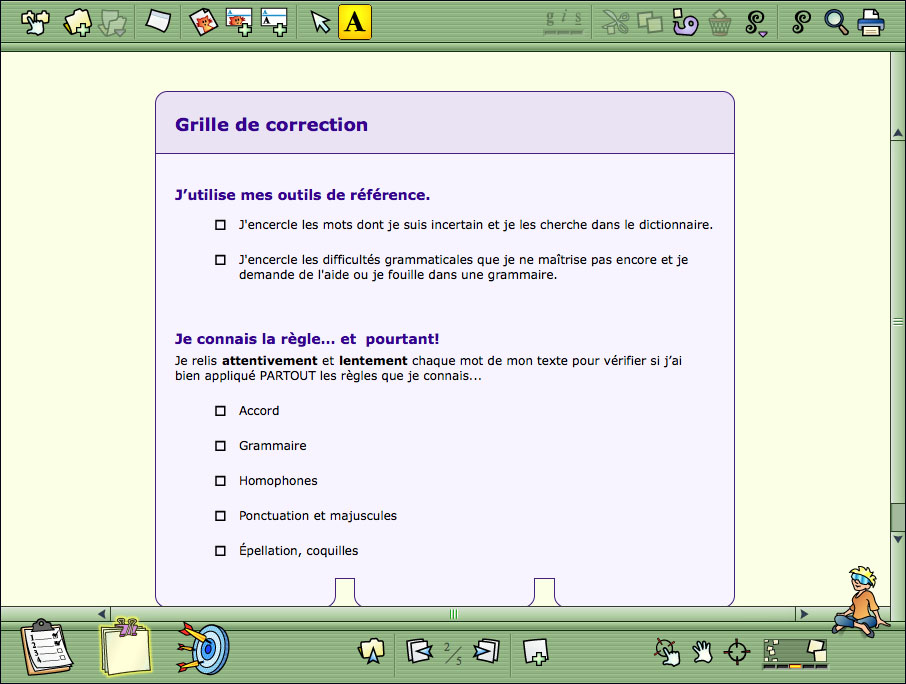Tick the Épellation, coquilles checkbox
This screenshot has height=684, width=906.
(x=220, y=551)
